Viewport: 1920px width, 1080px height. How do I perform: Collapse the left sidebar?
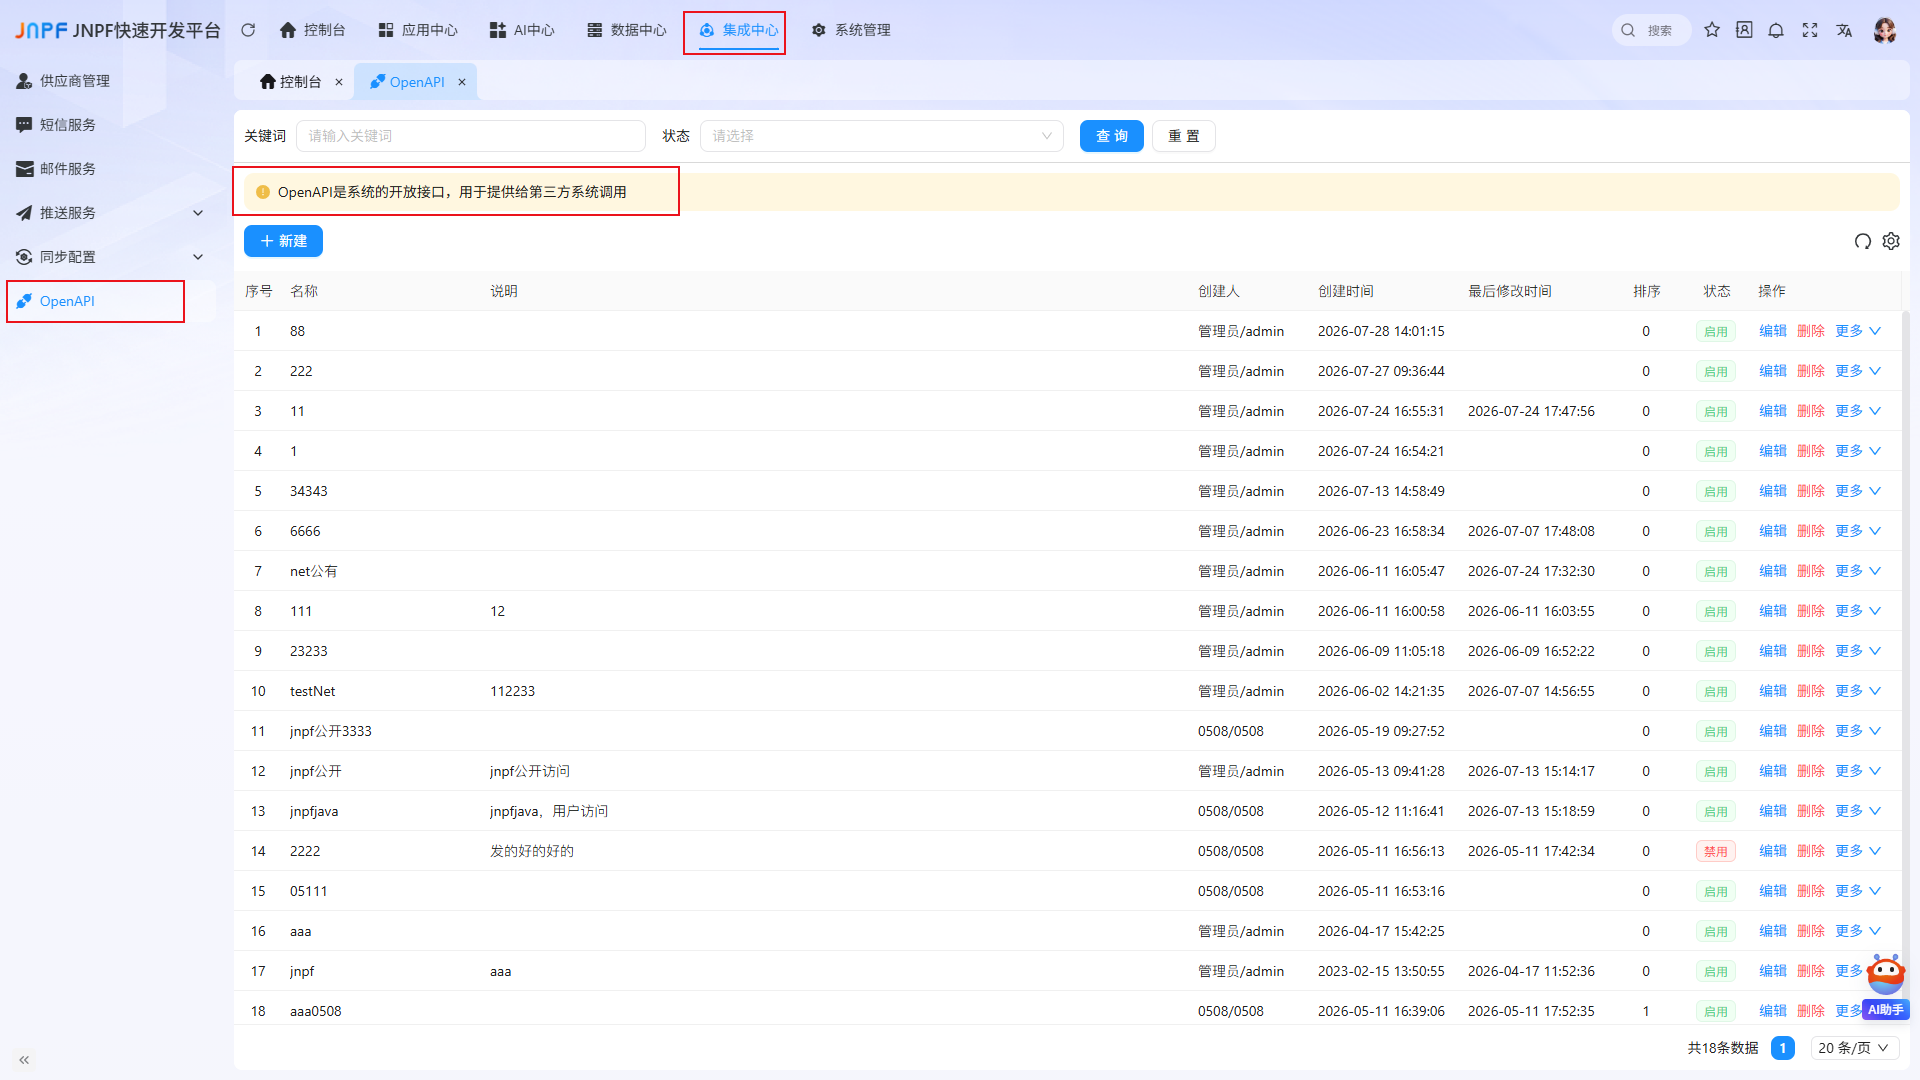(x=24, y=1060)
